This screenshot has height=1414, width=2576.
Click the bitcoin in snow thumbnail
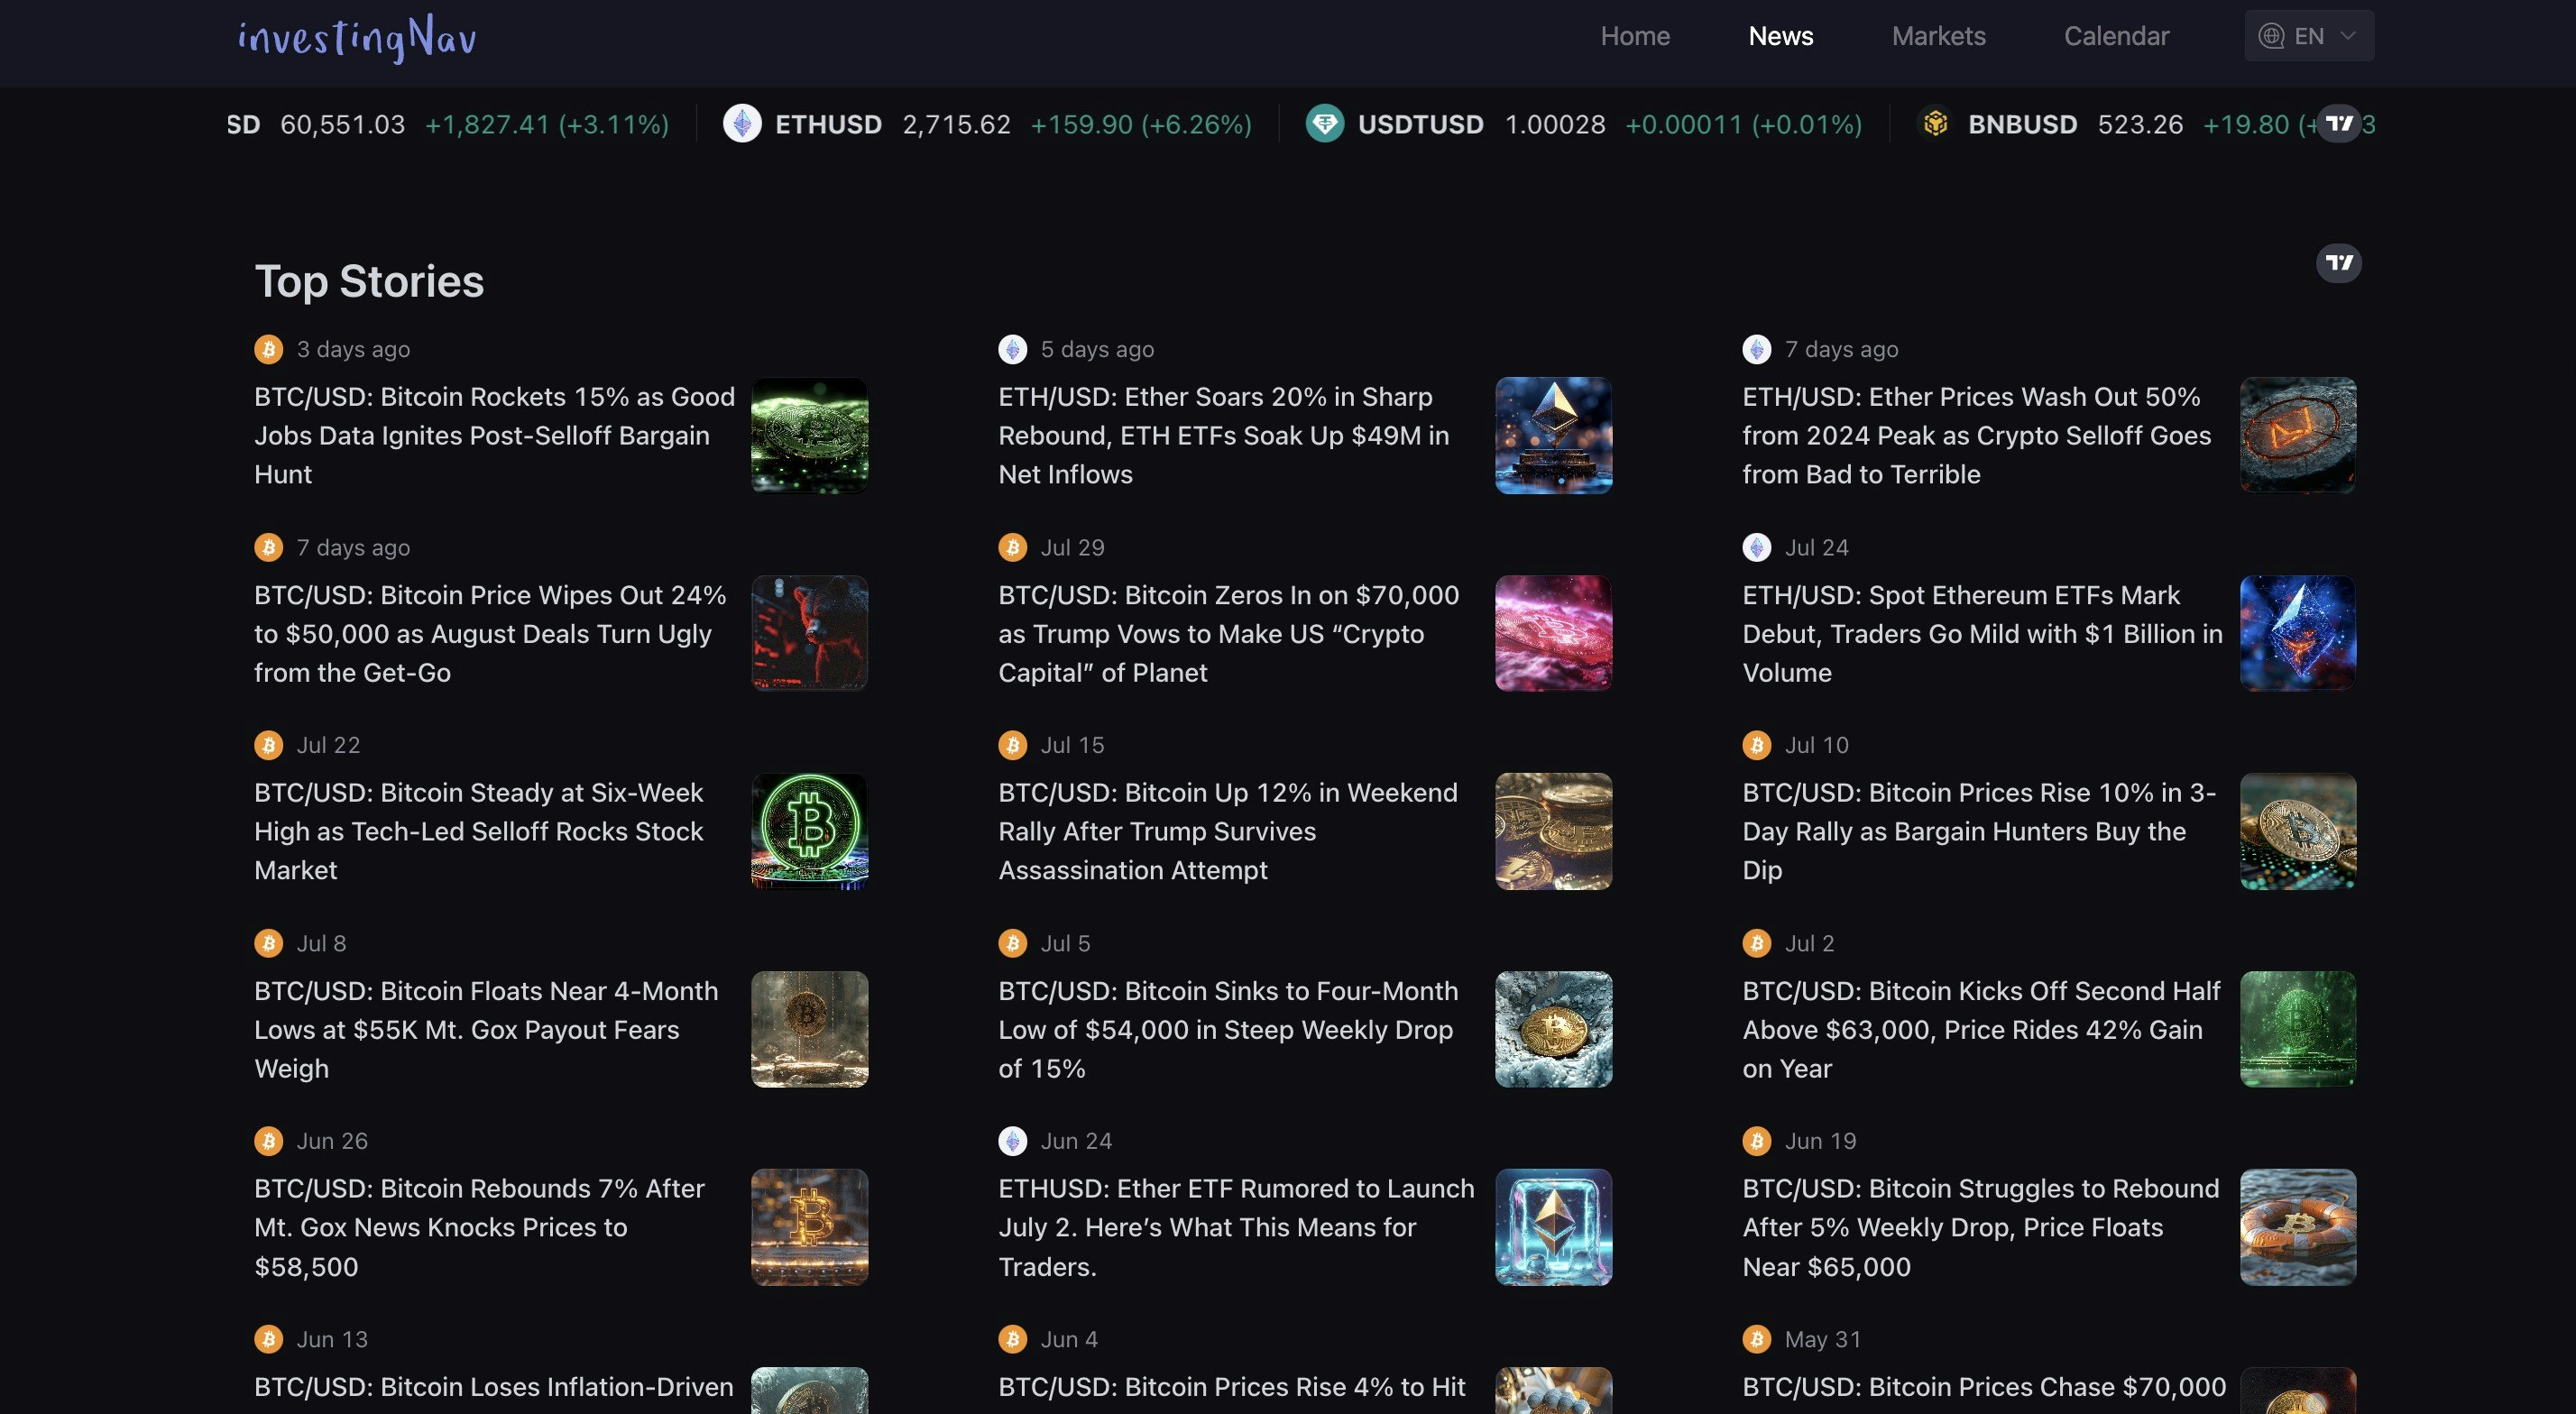pyautogui.click(x=1553, y=1029)
